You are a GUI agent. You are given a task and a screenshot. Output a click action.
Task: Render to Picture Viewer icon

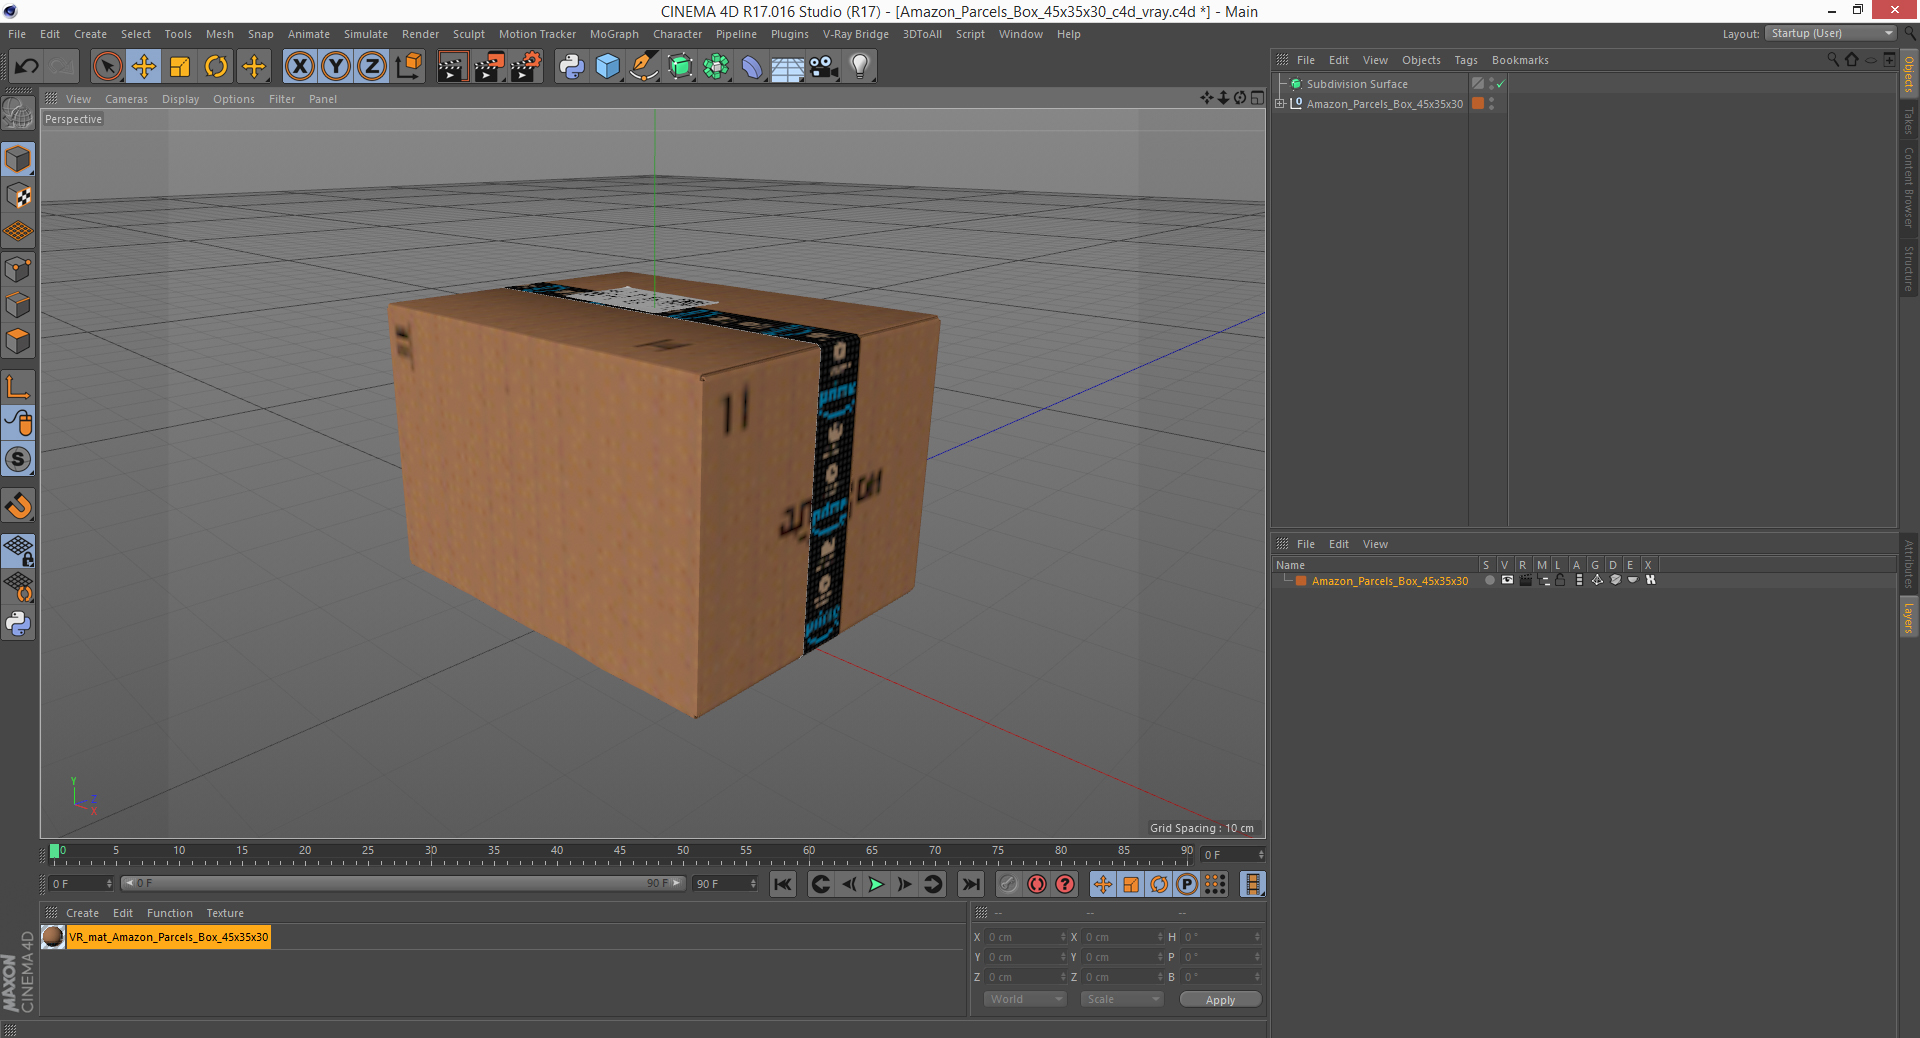coord(489,67)
